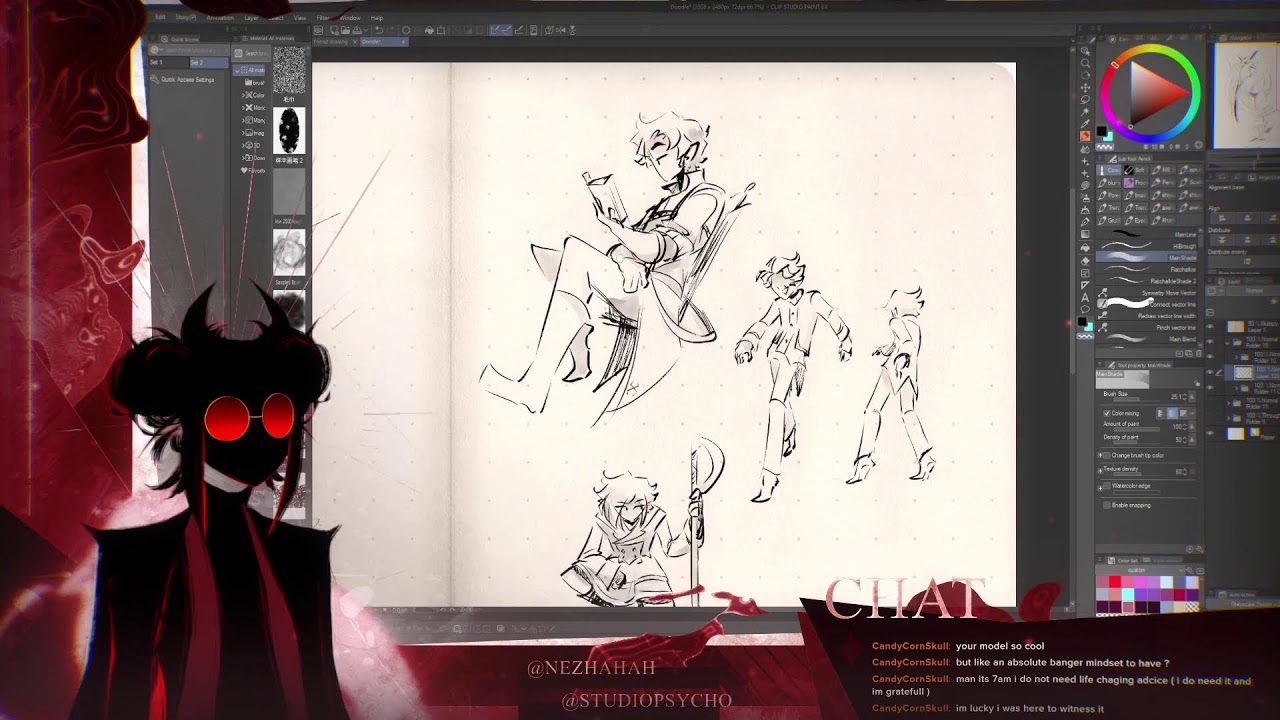Select the black oval brush material thumbnail

coord(289,130)
